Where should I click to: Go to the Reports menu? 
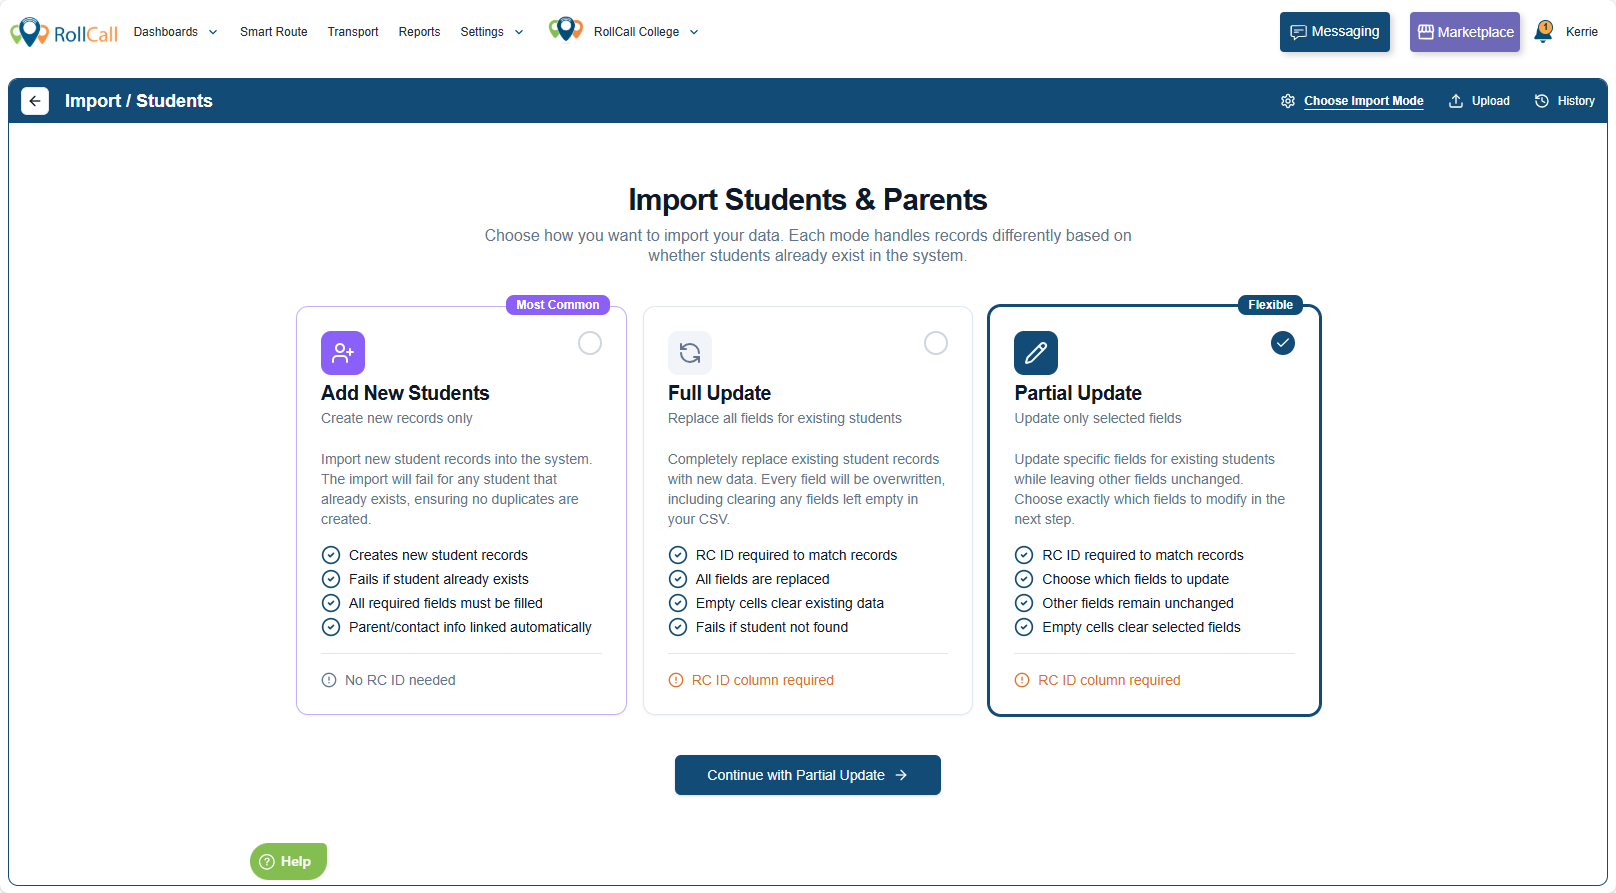(419, 32)
